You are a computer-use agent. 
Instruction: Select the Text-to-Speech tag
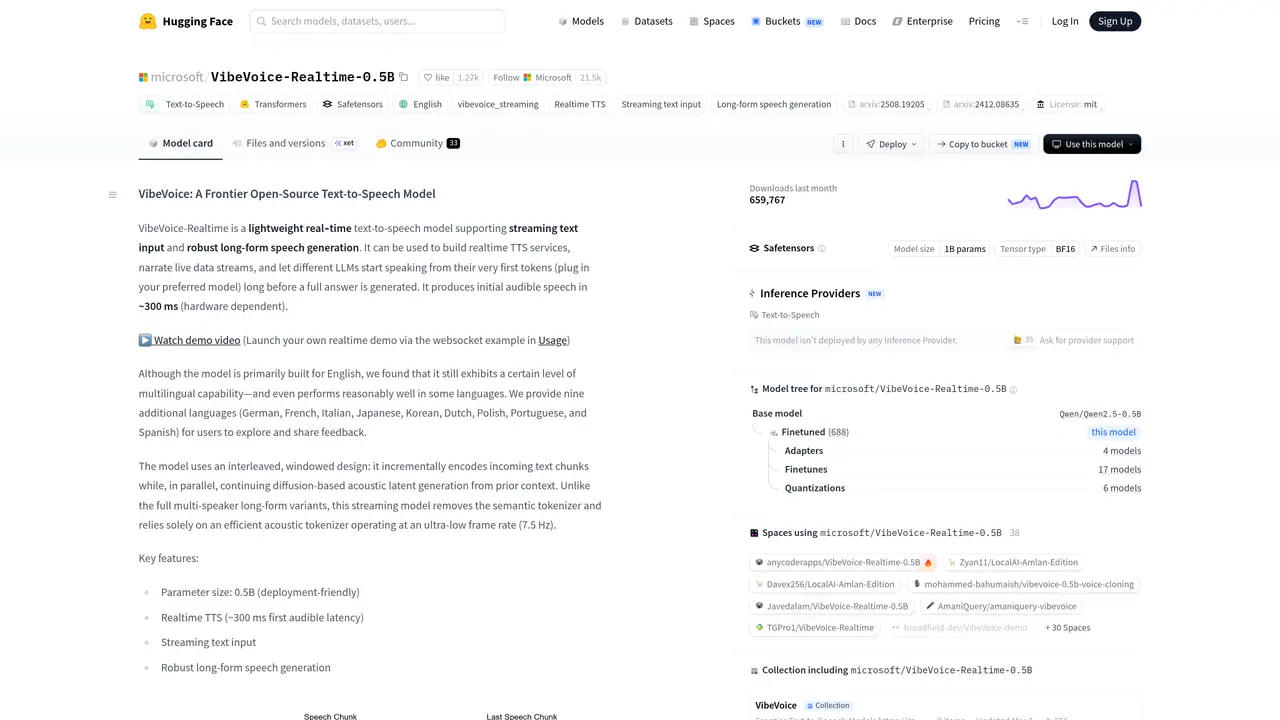pyautogui.click(x=185, y=104)
